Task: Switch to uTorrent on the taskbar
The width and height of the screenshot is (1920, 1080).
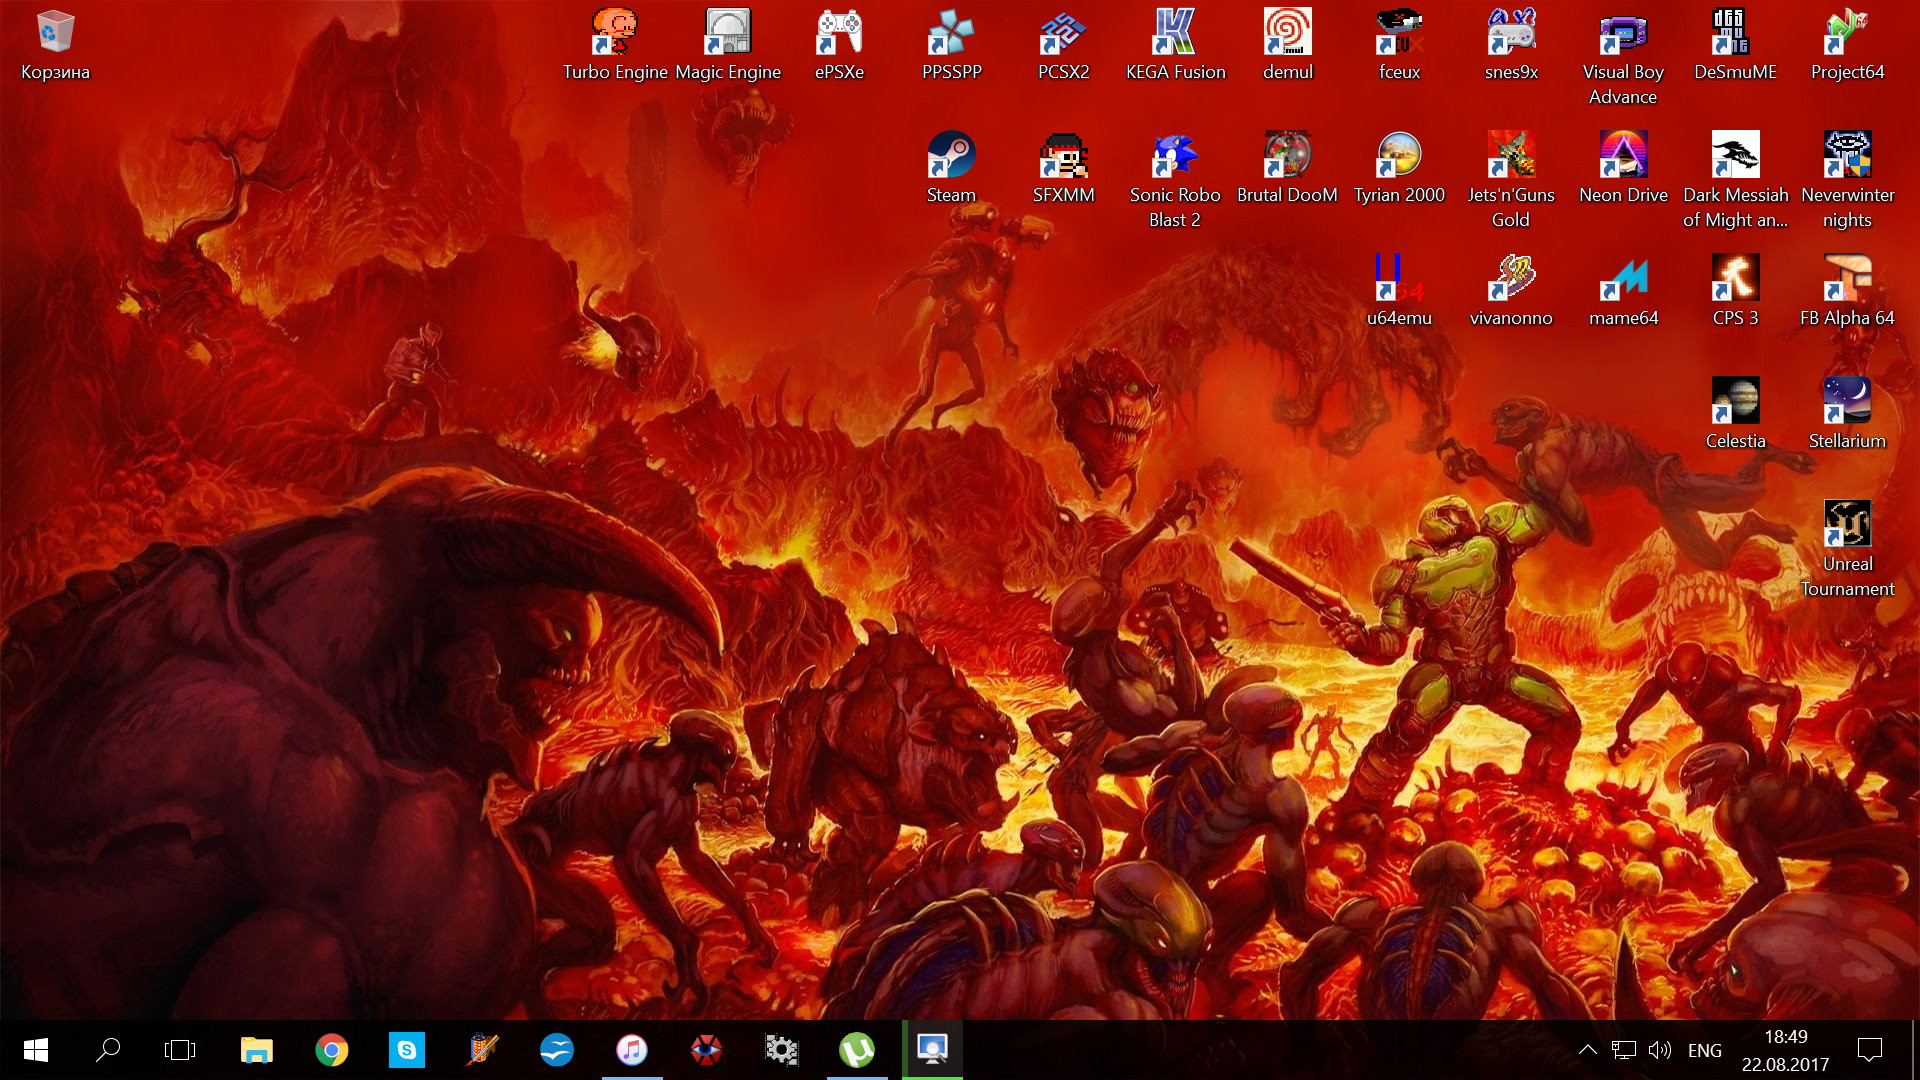Action: 857,1050
